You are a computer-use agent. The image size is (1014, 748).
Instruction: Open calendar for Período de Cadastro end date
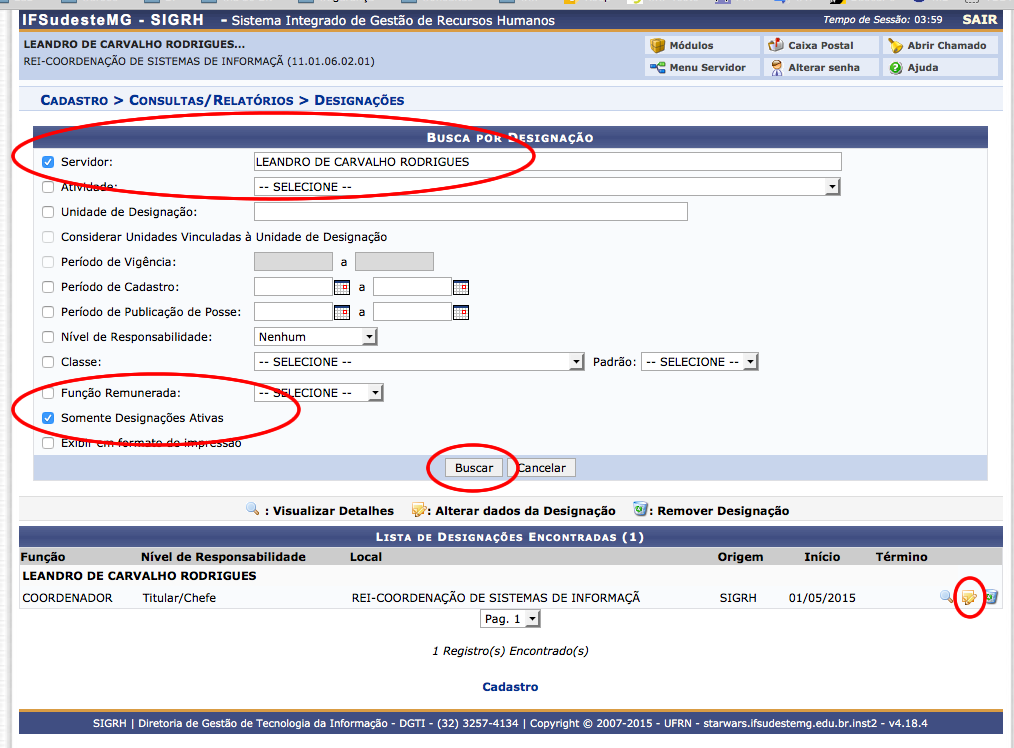pos(460,287)
